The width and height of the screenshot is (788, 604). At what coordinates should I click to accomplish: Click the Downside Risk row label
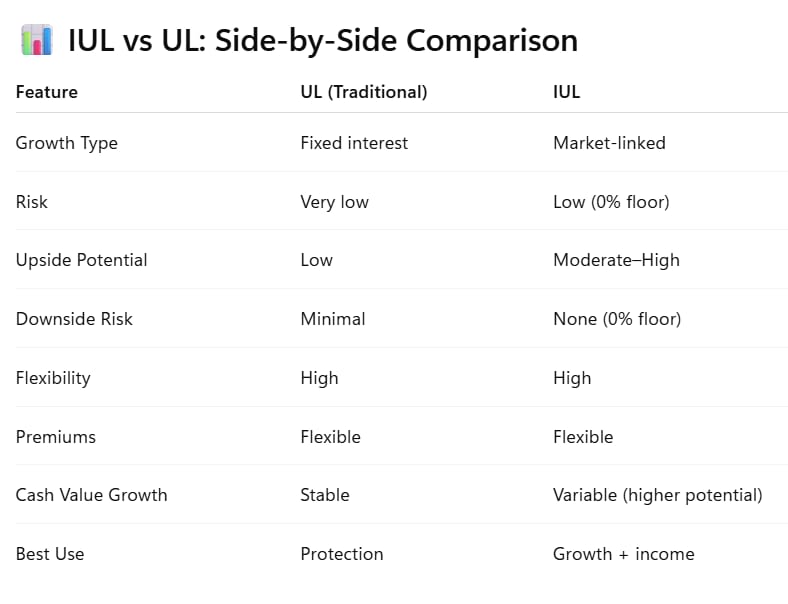coord(74,319)
